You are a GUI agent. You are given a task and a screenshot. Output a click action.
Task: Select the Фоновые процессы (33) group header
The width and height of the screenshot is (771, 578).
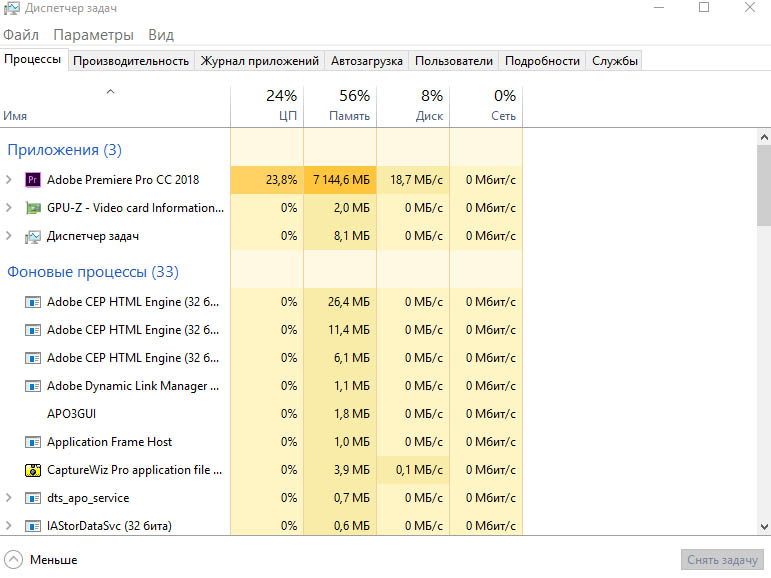click(93, 272)
